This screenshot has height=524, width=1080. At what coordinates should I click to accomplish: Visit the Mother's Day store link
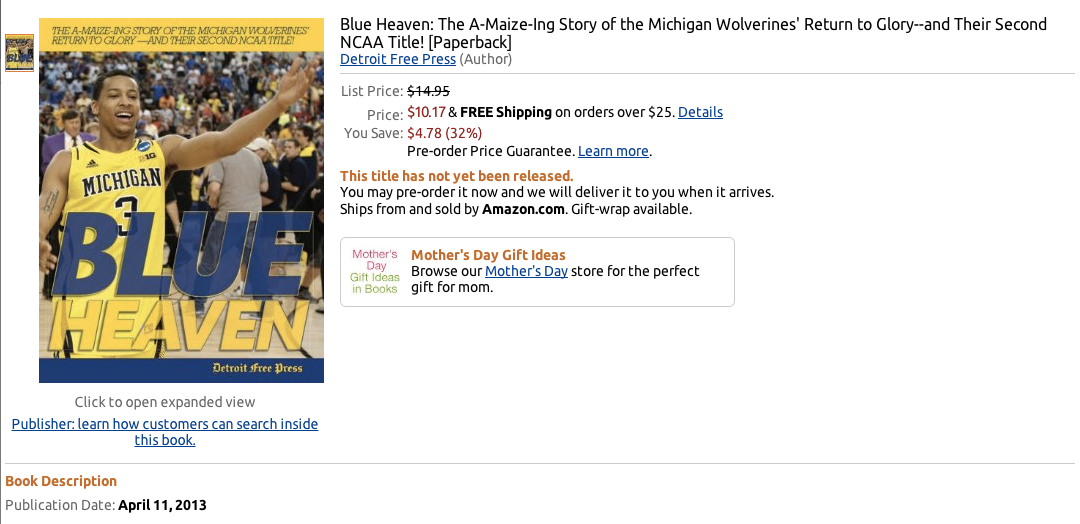coord(526,271)
